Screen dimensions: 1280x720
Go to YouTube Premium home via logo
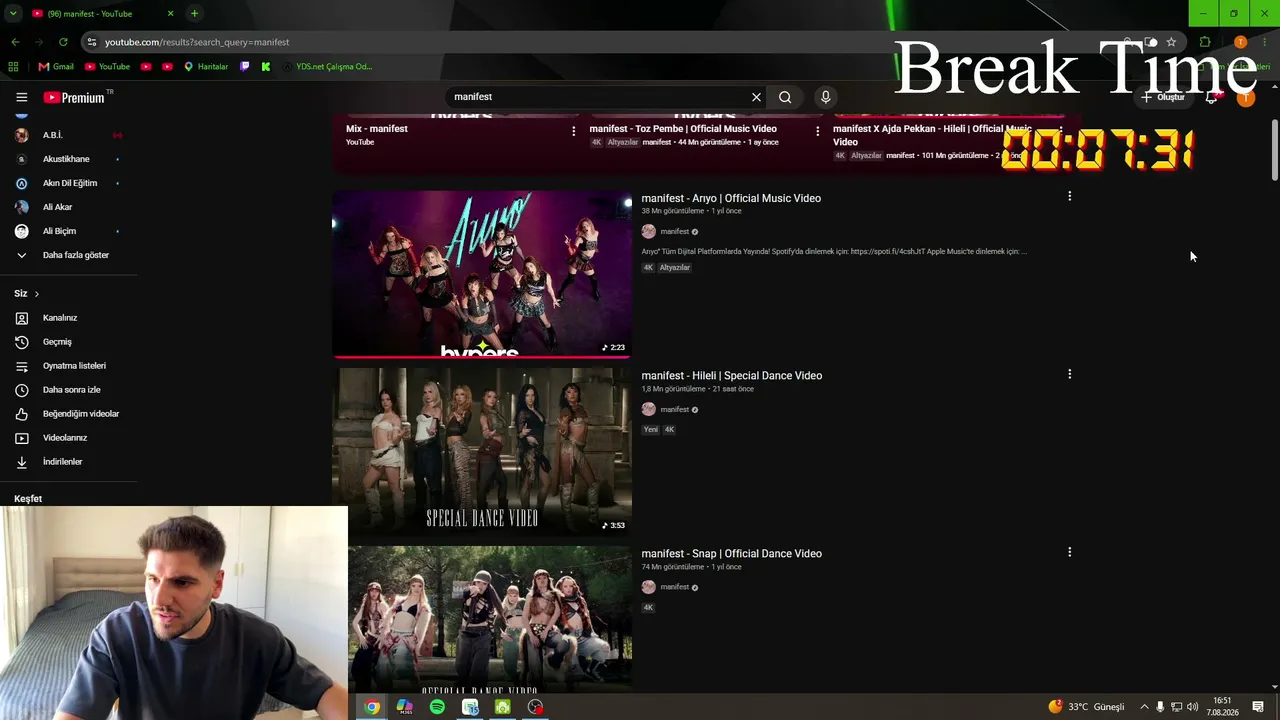74,97
